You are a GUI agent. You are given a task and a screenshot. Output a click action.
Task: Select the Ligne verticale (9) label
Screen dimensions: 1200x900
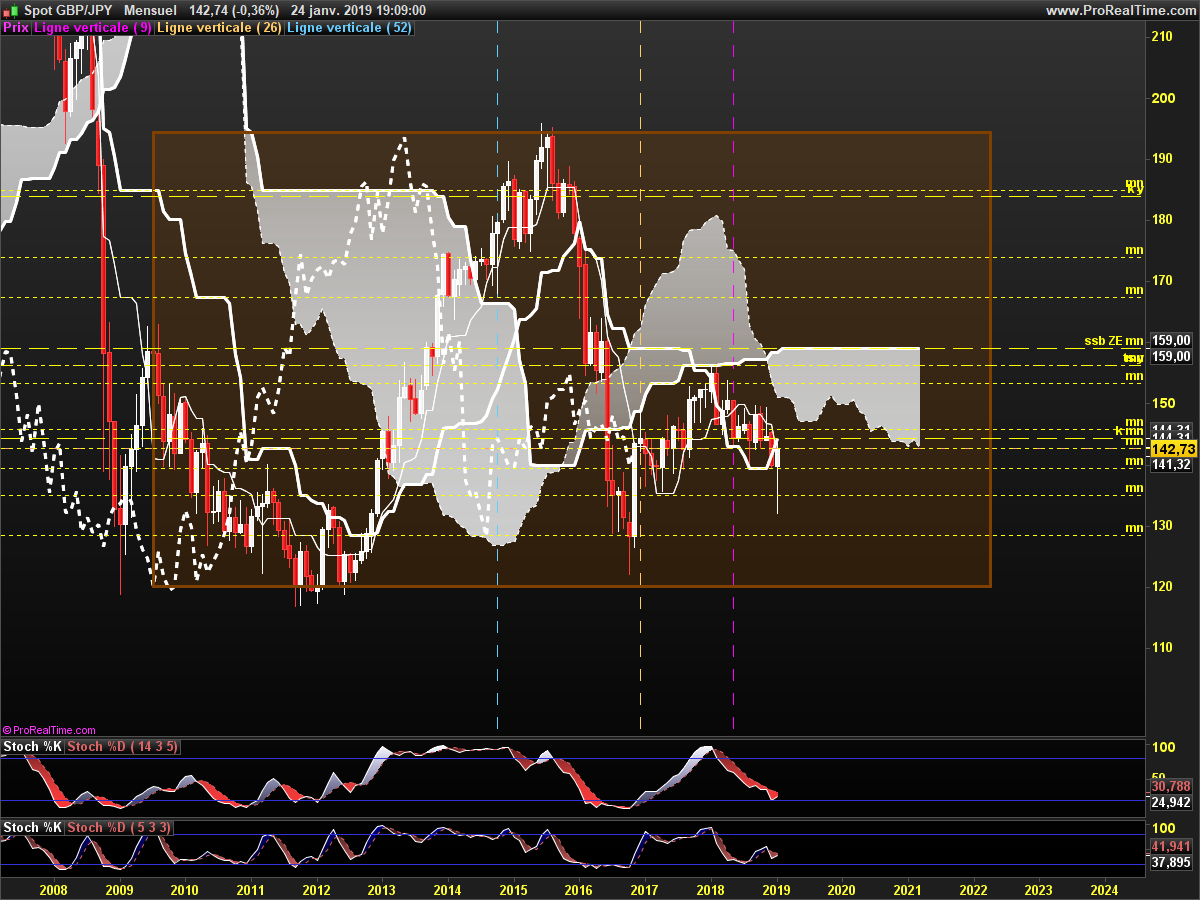click(93, 28)
